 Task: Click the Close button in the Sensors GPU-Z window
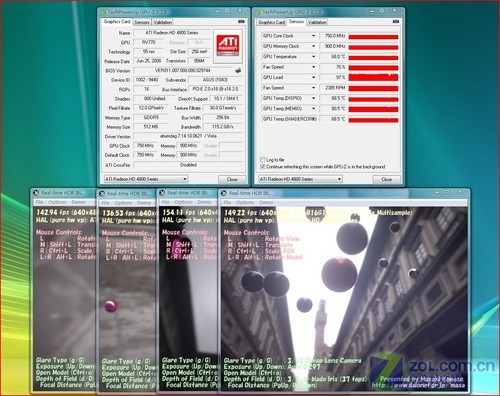[x=386, y=179]
